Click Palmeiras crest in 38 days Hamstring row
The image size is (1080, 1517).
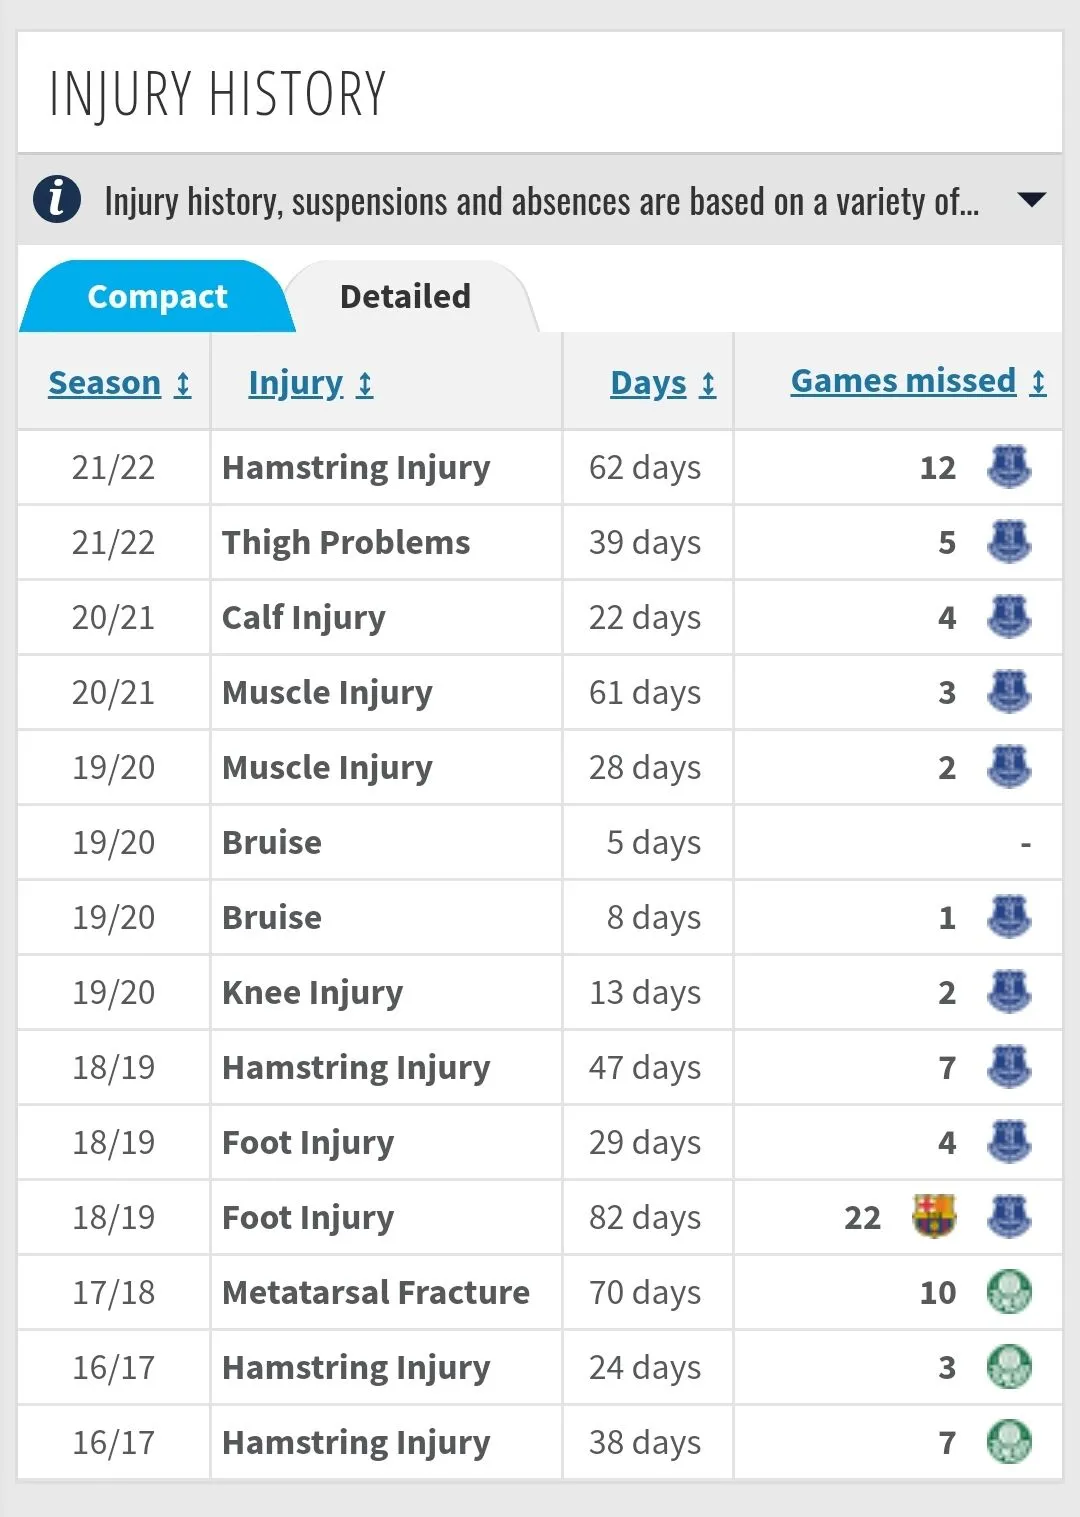click(1009, 1442)
